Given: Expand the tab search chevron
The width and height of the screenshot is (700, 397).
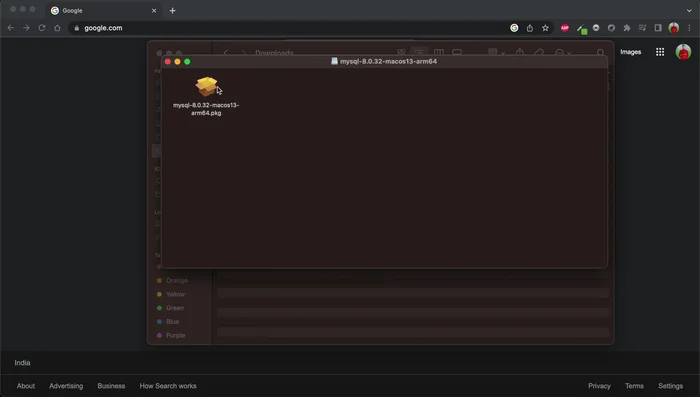Looking at the screenshot, I should tap(689, 10).
